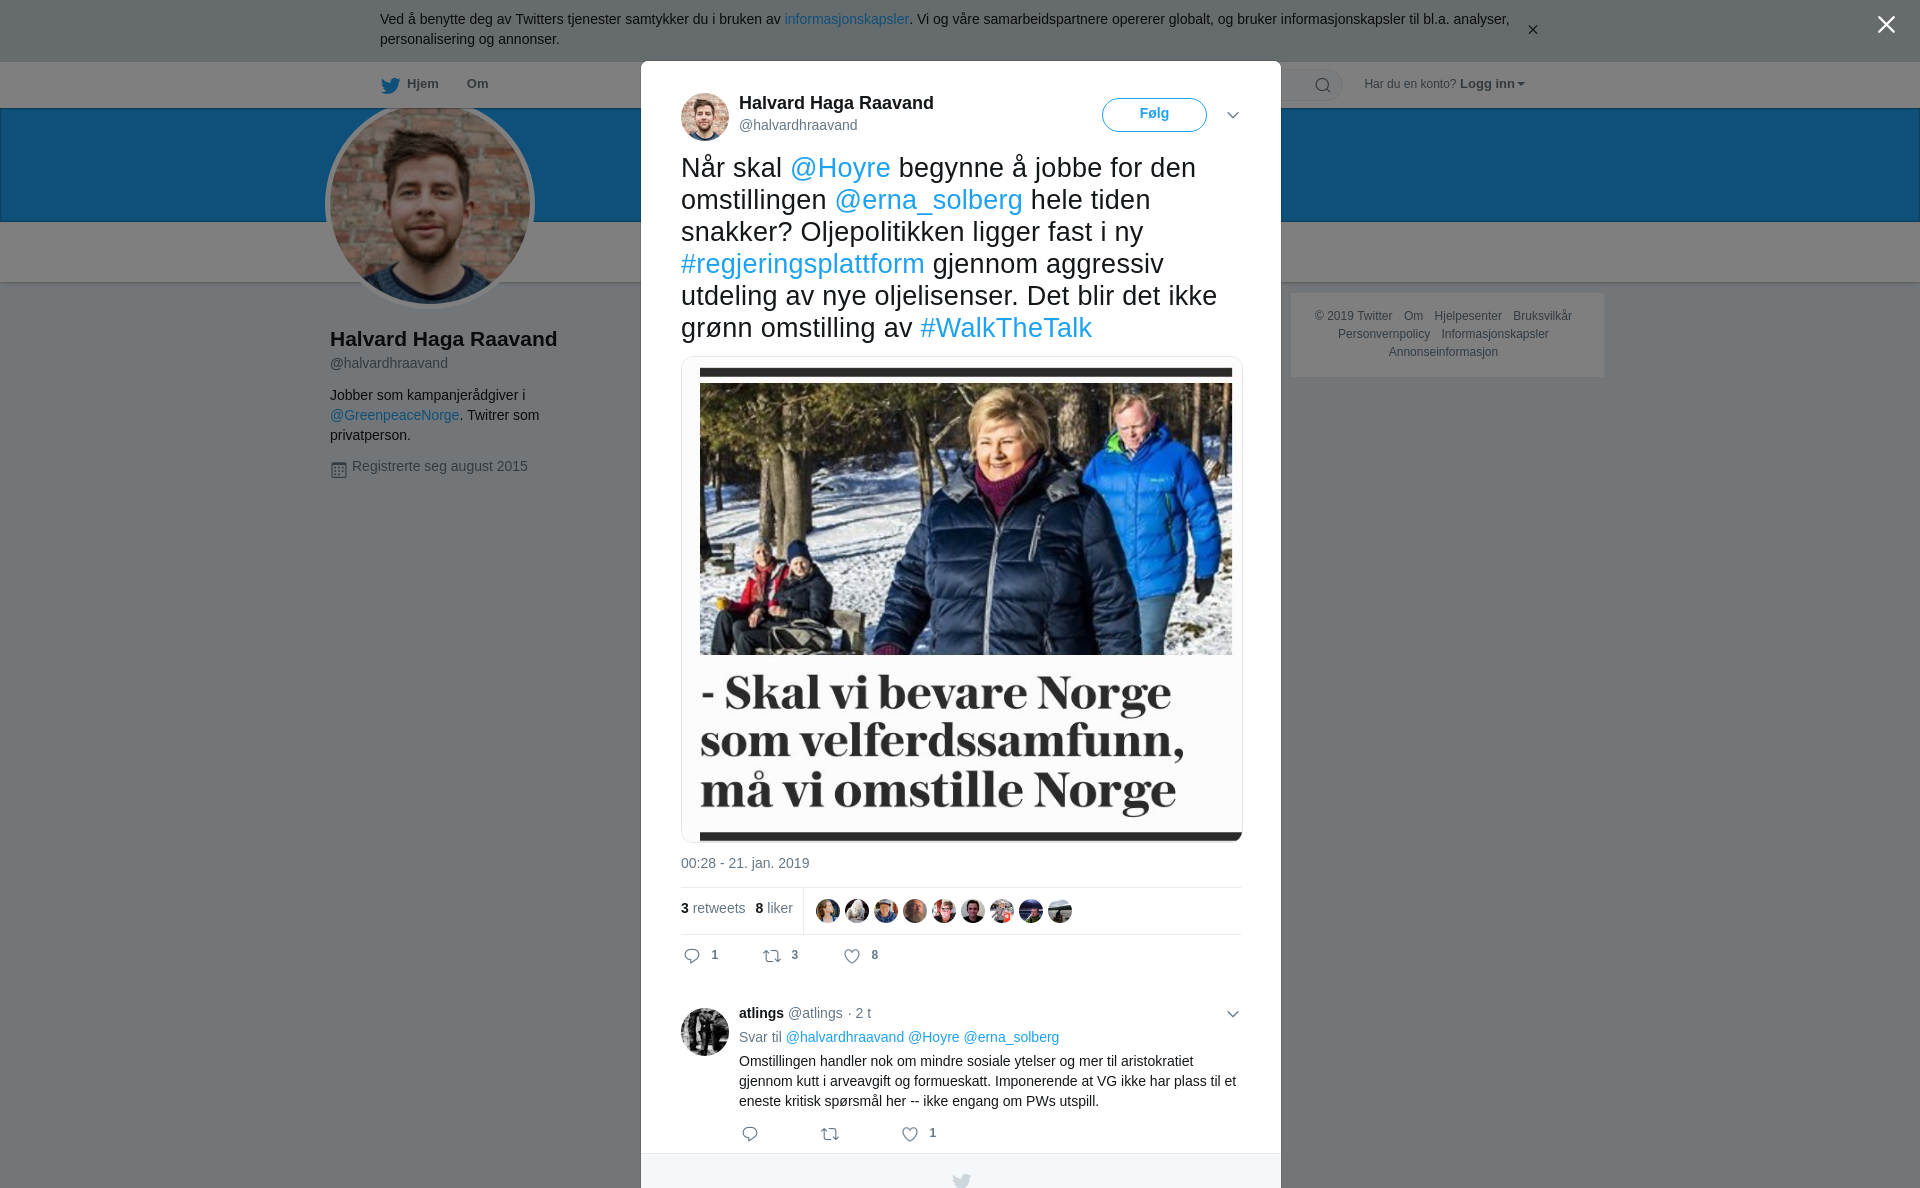
Task: Retweet the main tweet using retweet icon
Action: tap(772, 956)
